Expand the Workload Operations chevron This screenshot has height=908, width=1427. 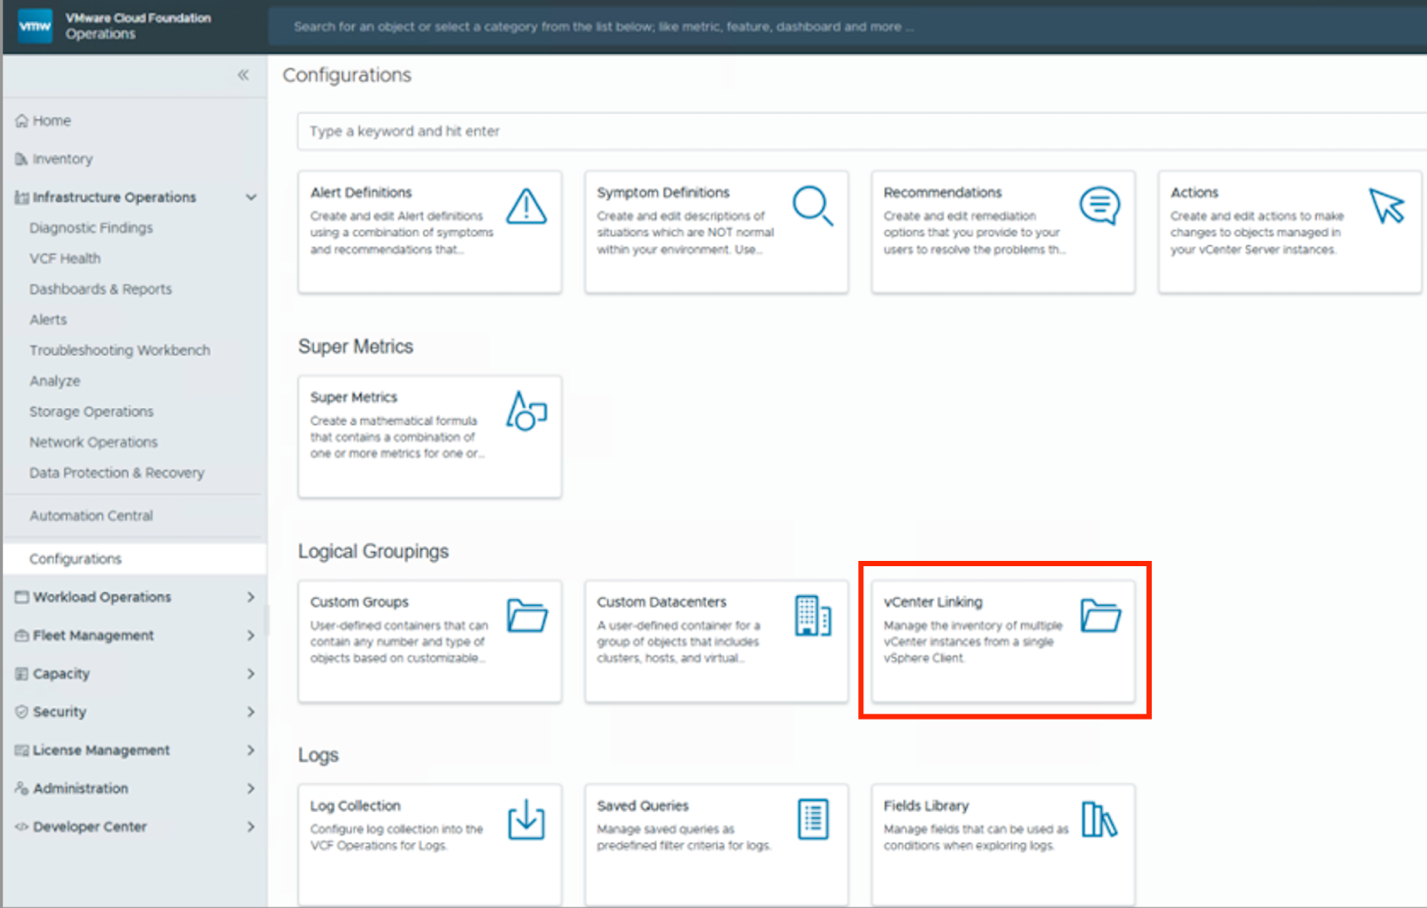click(x=251, y=597)
